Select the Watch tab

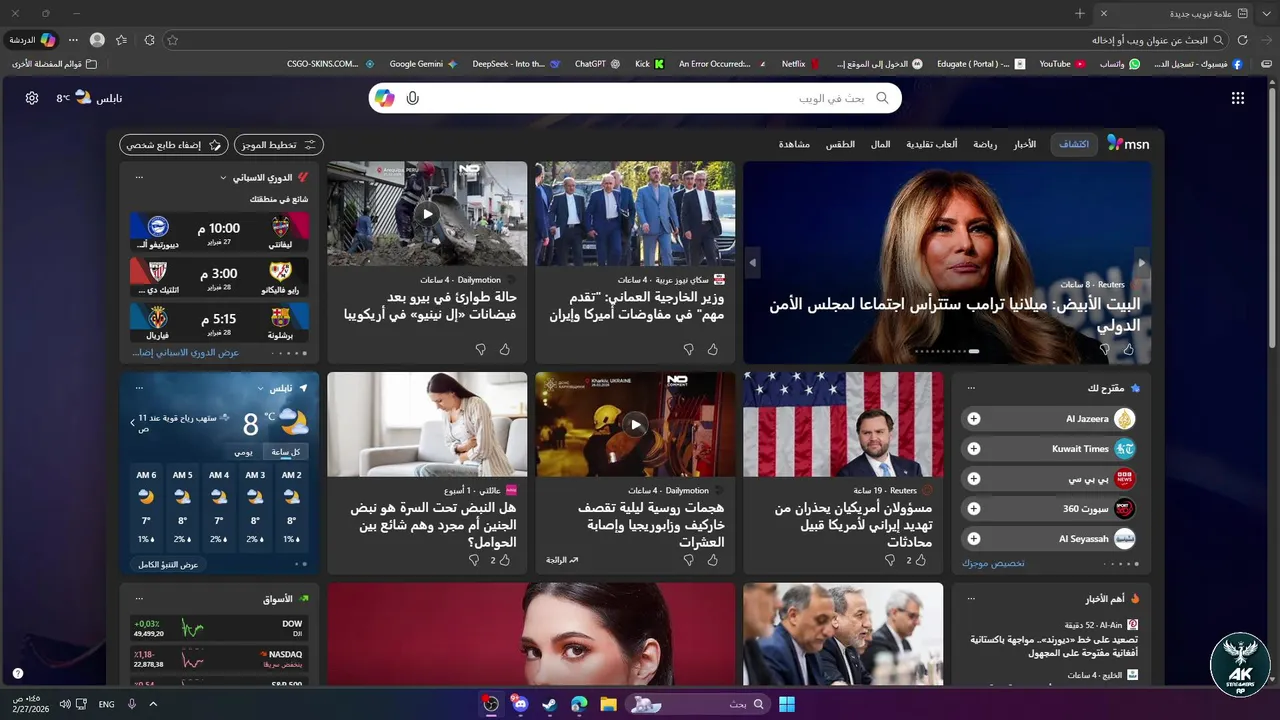coord(794,145)
